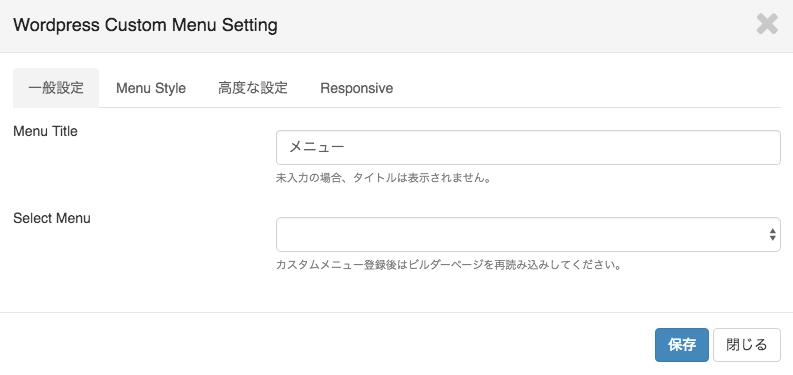Select the Responsive tab
The image size is (793, 375).
[x=357, y=88]
